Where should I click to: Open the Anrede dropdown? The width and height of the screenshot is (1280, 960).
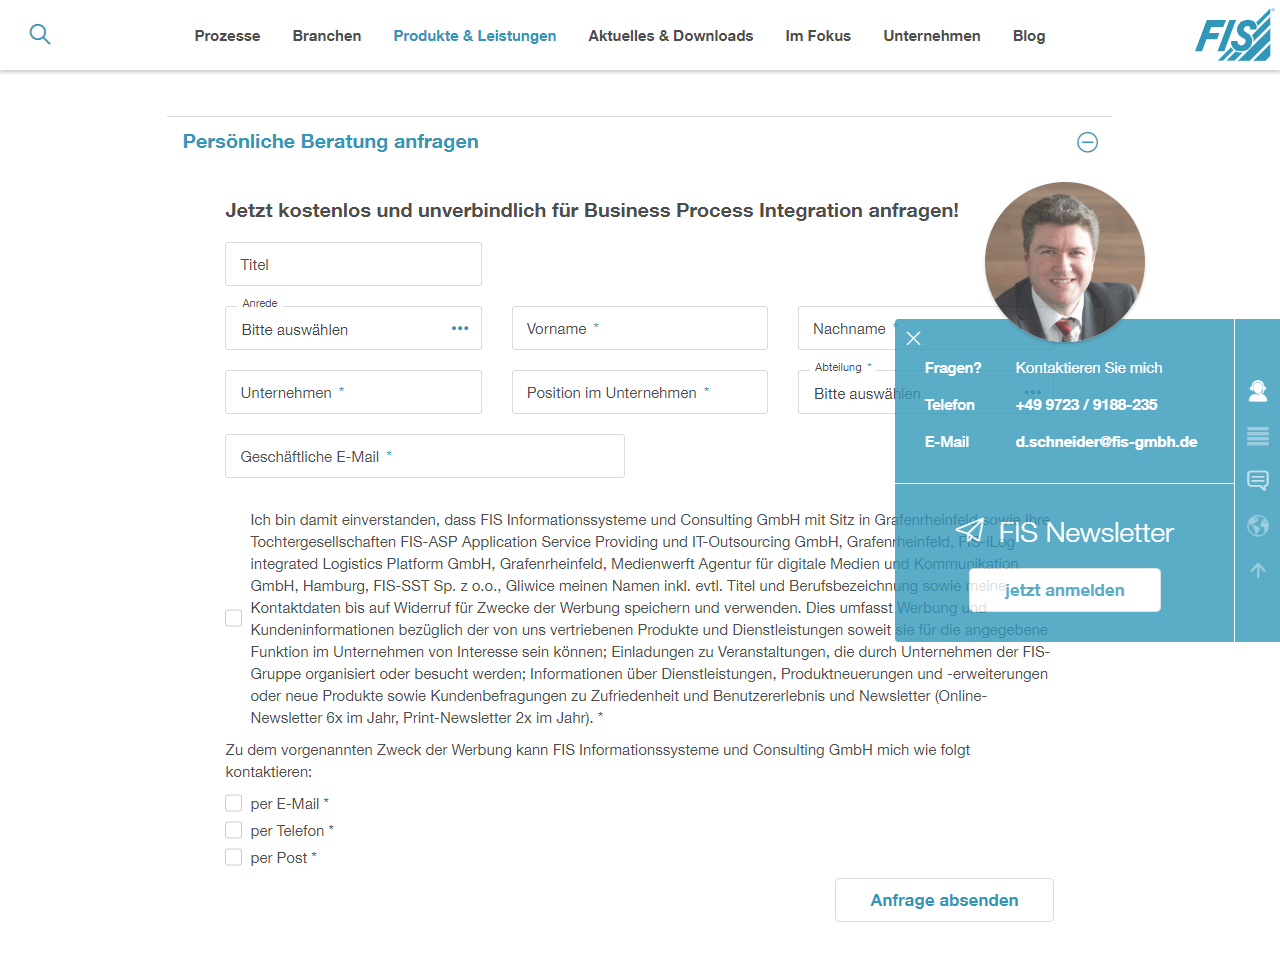pos(353,329)
